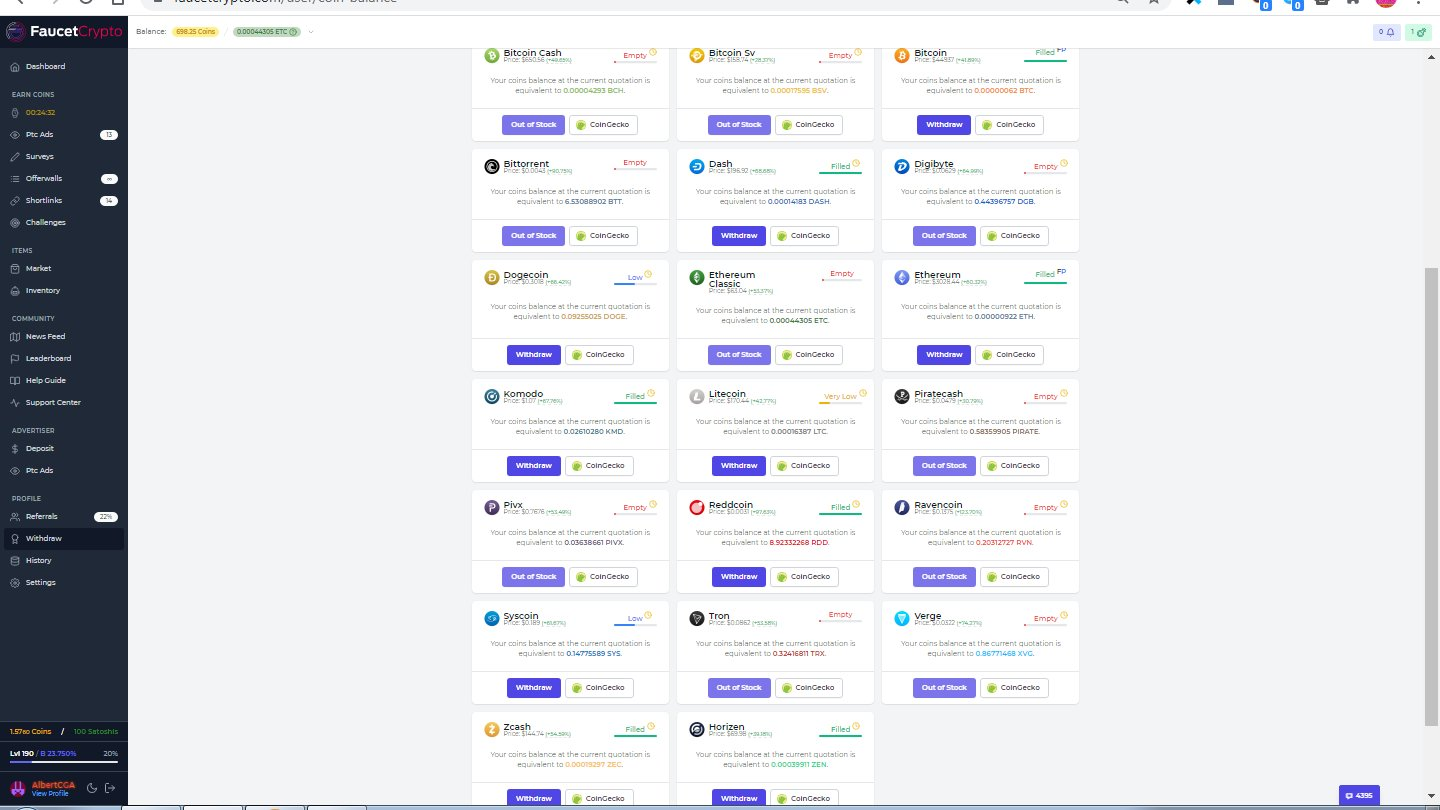Click Dogecoin Low stock level bar
The width and height of the screenshot is (1440, 810).
point(635,285)
